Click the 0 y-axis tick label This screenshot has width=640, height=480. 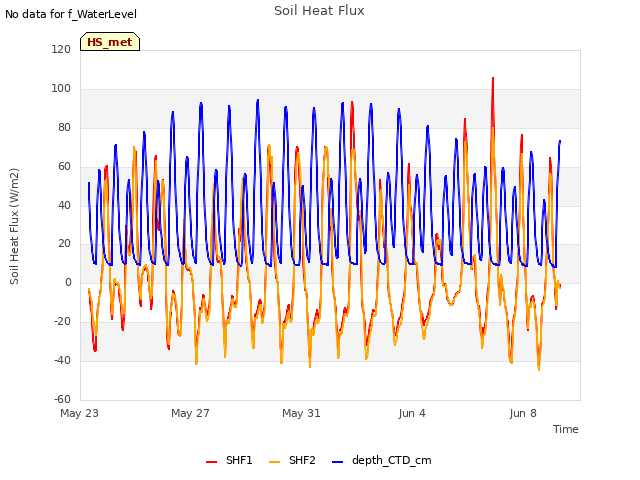click(68, 282)
